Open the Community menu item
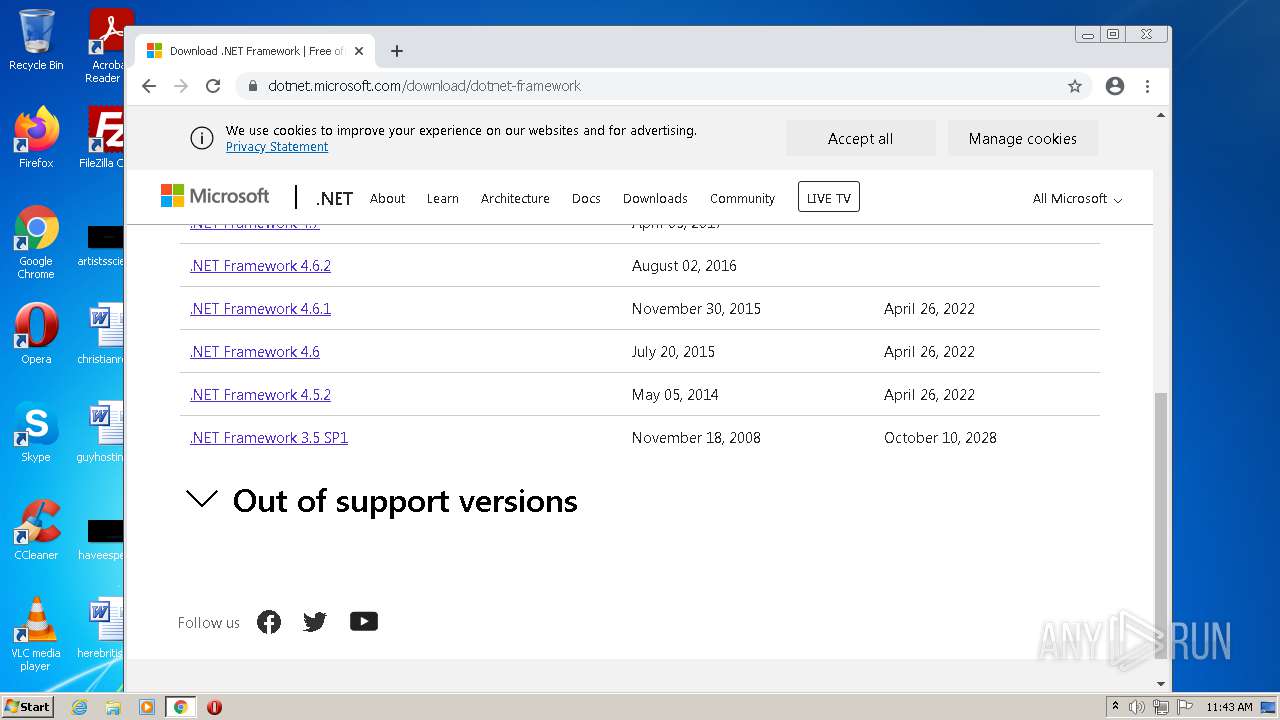This screenshot has height=720, width=1280. [x=742, y=198]
